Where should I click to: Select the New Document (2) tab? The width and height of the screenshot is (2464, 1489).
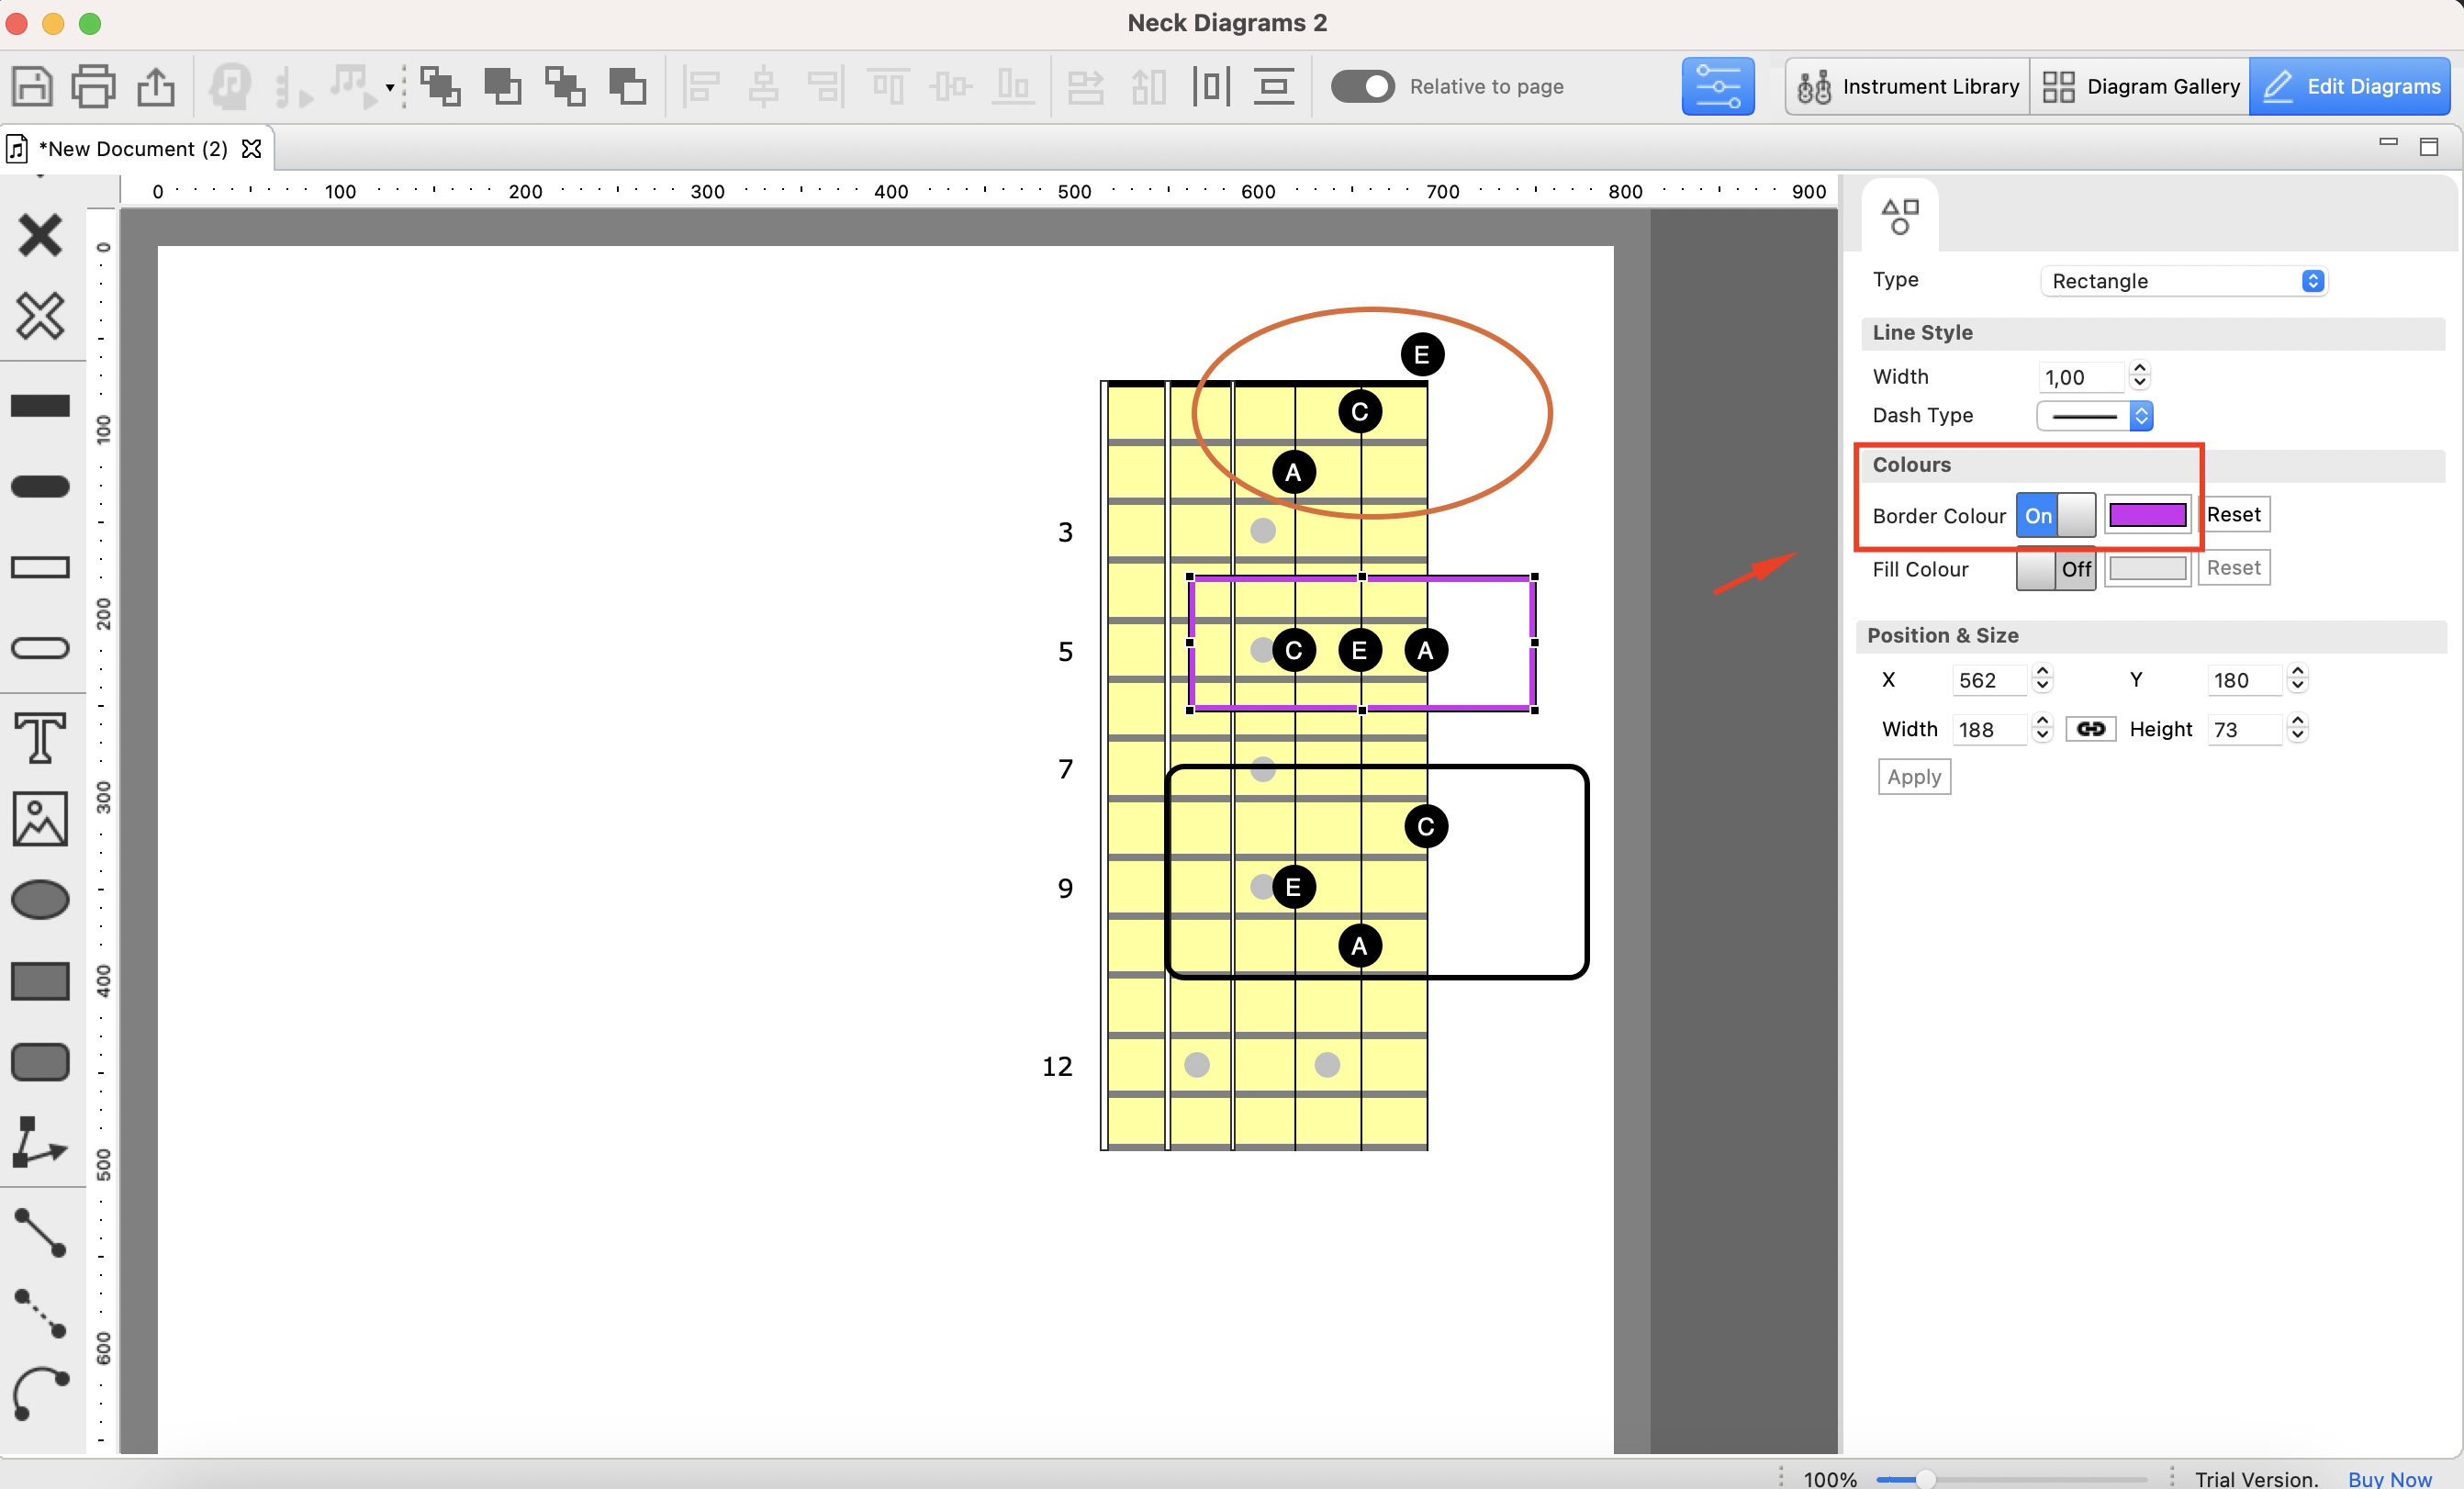[132, 149]
